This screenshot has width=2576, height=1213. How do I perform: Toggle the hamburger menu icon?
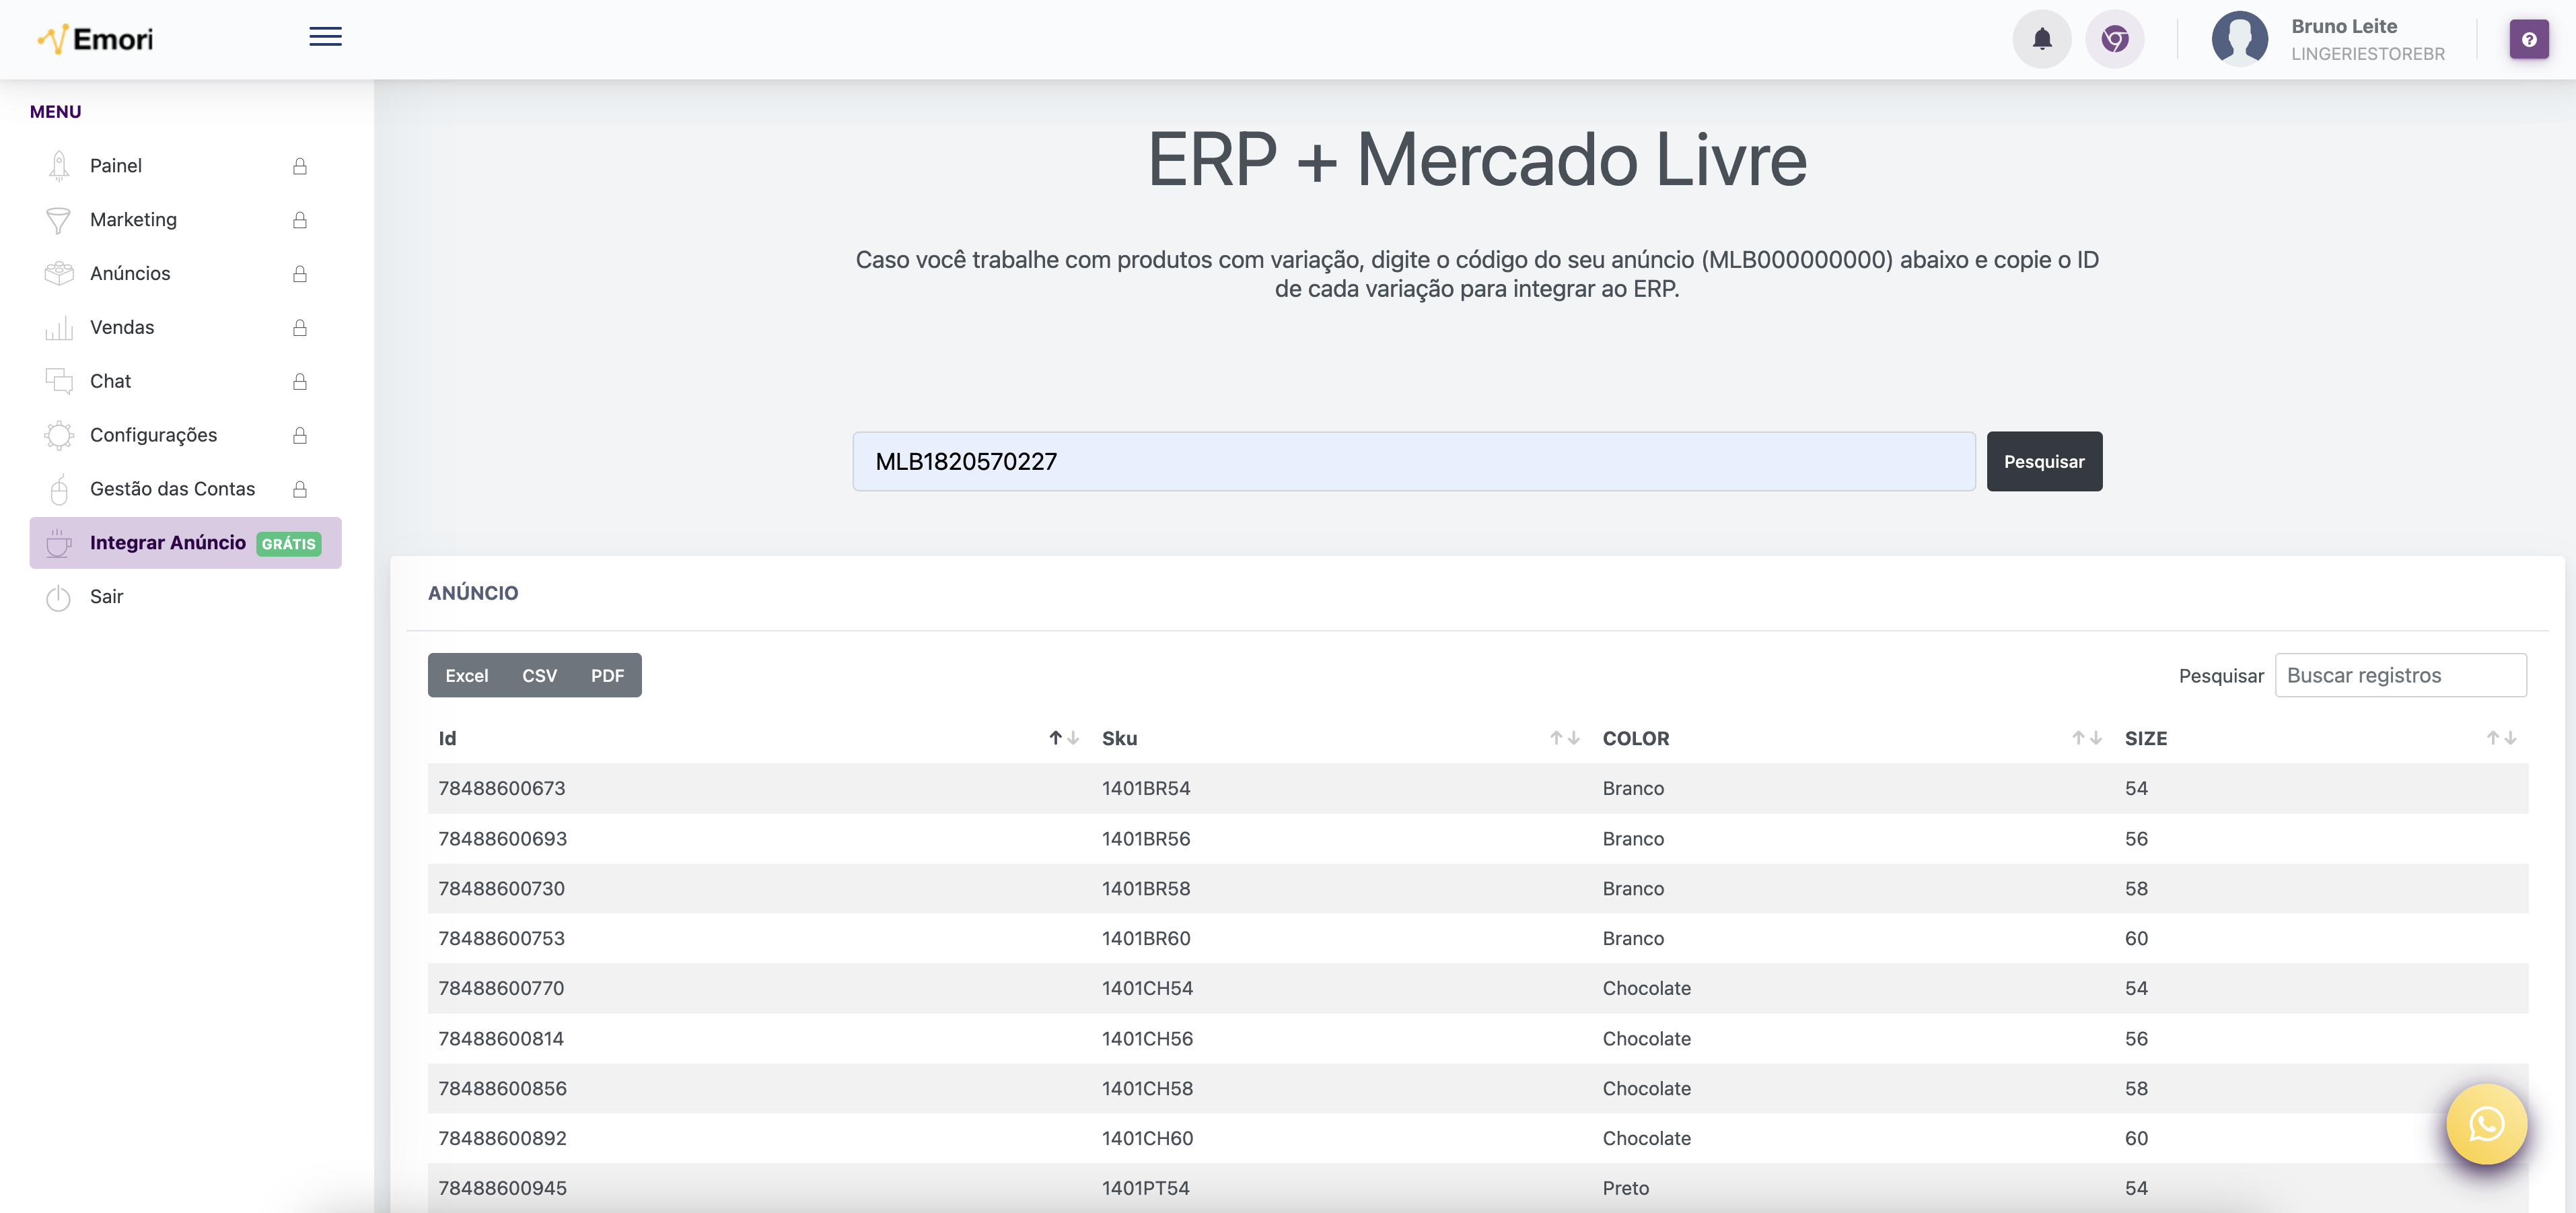(x=325, y=37)
